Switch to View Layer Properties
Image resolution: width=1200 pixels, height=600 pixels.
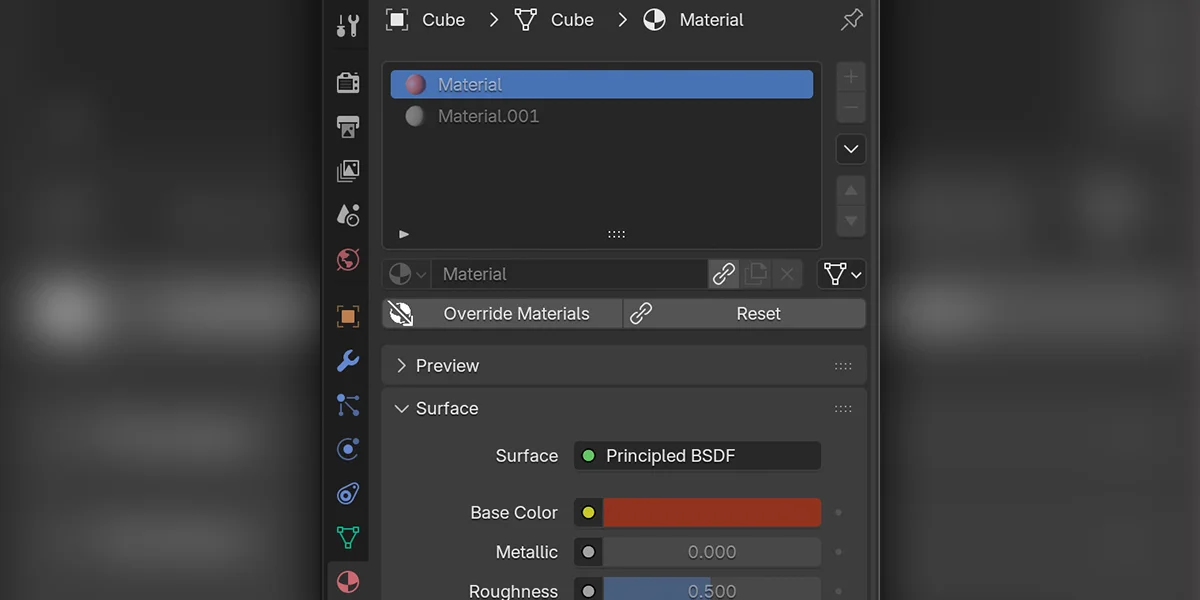[347, 170]
